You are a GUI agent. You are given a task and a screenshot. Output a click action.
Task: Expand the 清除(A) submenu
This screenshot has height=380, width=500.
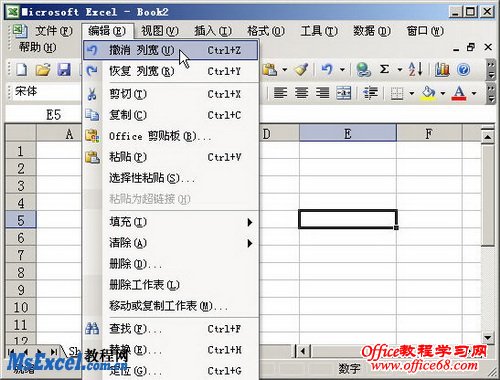(x=170, y=243)
